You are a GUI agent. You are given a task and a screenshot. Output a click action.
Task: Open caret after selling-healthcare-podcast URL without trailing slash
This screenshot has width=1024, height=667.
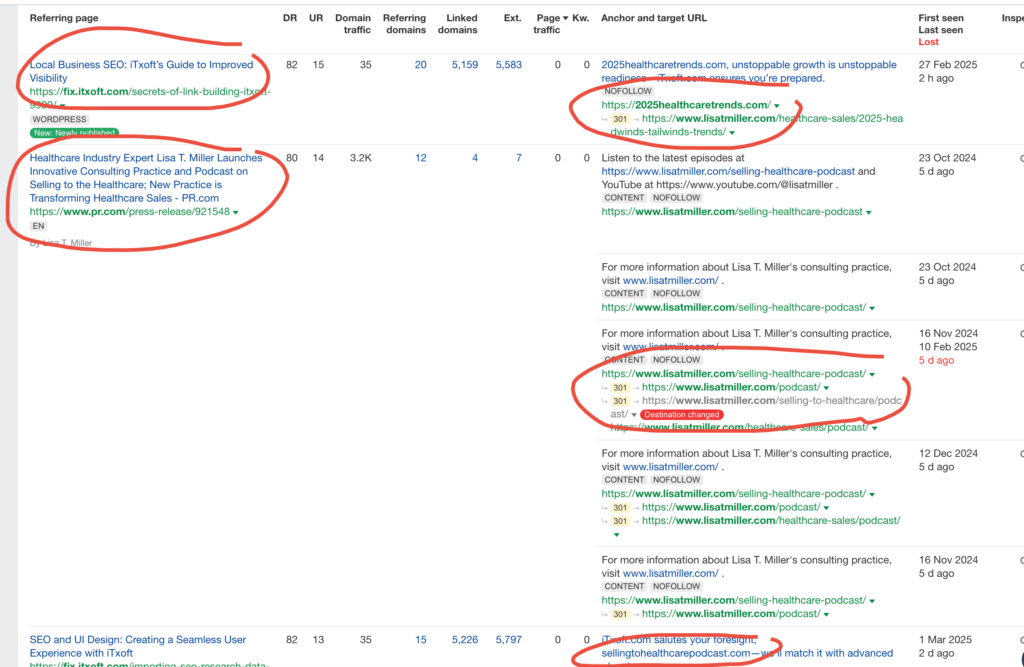[x=869, y=212]
